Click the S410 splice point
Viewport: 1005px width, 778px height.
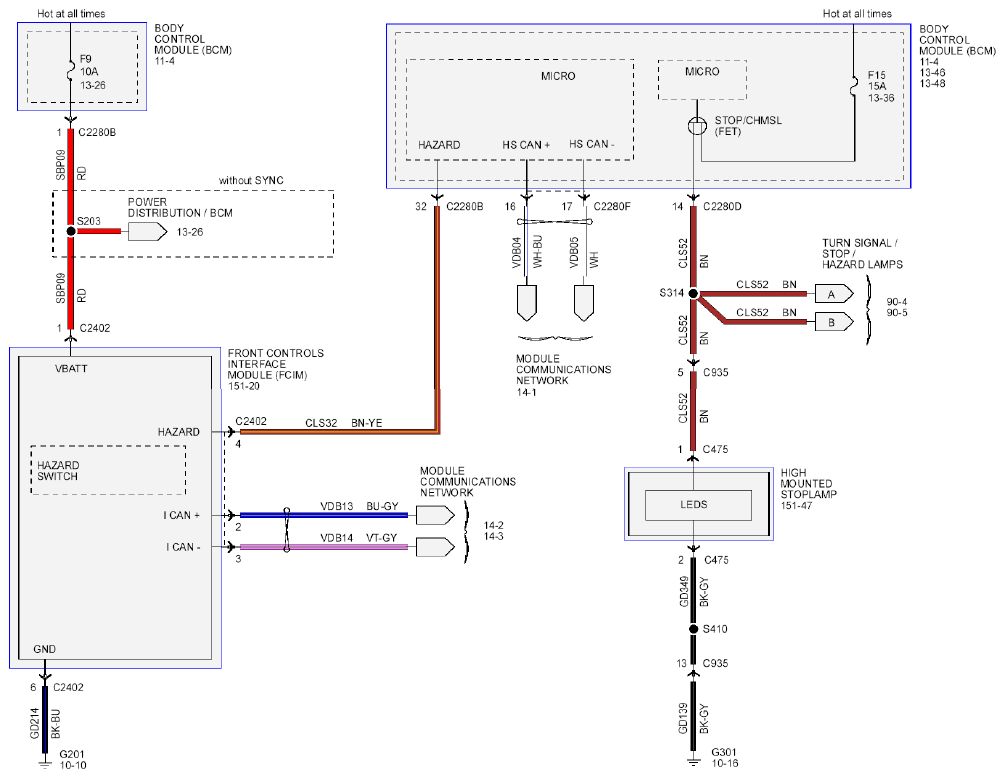[x=693, y=629]
